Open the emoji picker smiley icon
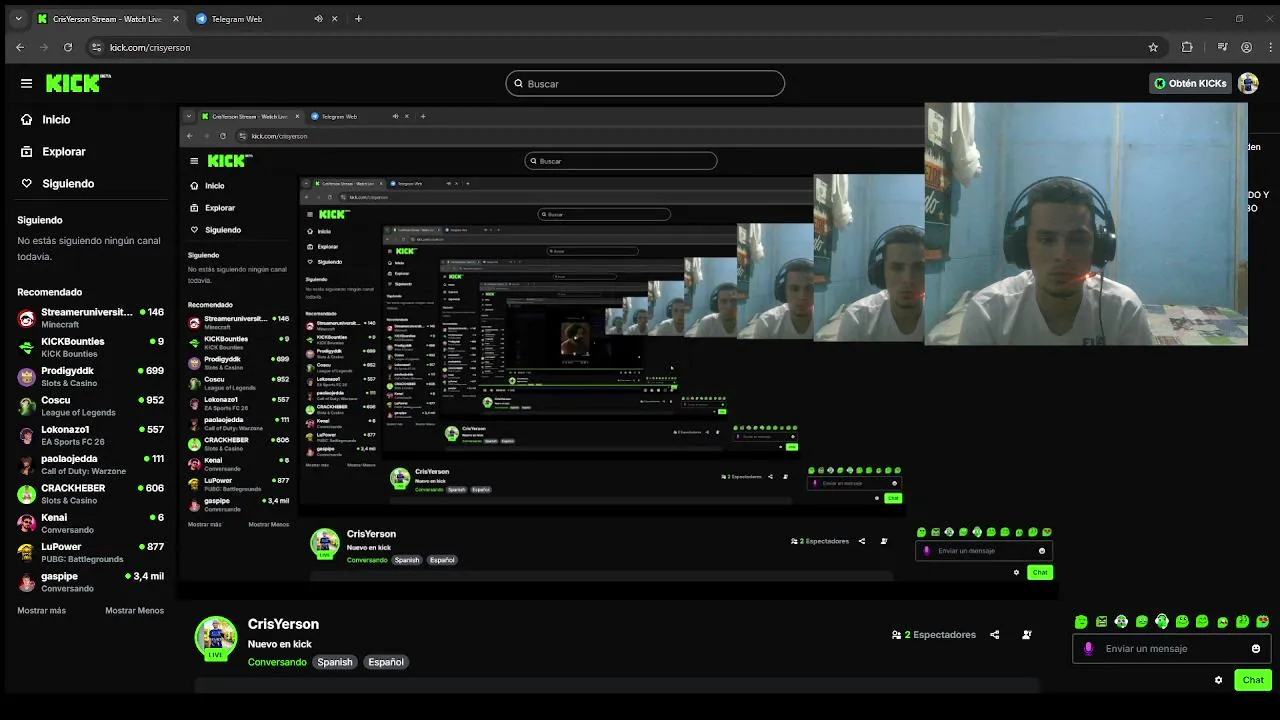The image size is (1280, 720). pyautogui.click(x=1256, y=649)
